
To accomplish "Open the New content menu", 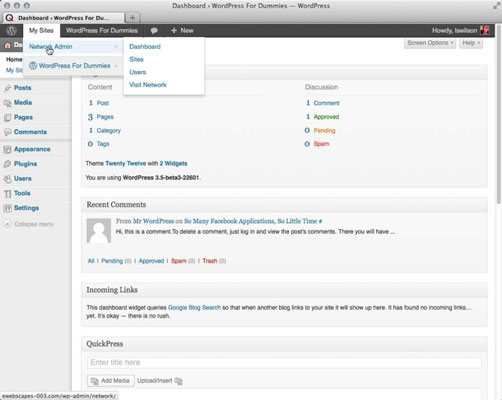I will (x=182, y=31).
